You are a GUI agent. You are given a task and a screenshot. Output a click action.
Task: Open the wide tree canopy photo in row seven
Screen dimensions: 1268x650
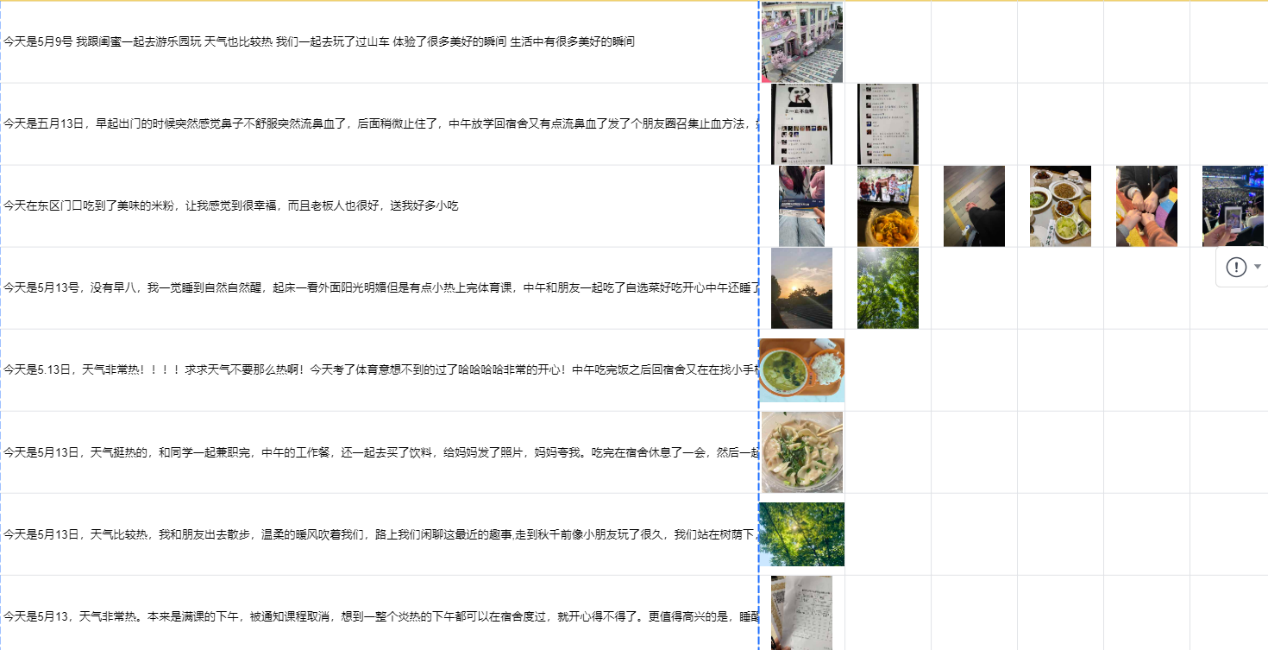(x=801, y=534)
